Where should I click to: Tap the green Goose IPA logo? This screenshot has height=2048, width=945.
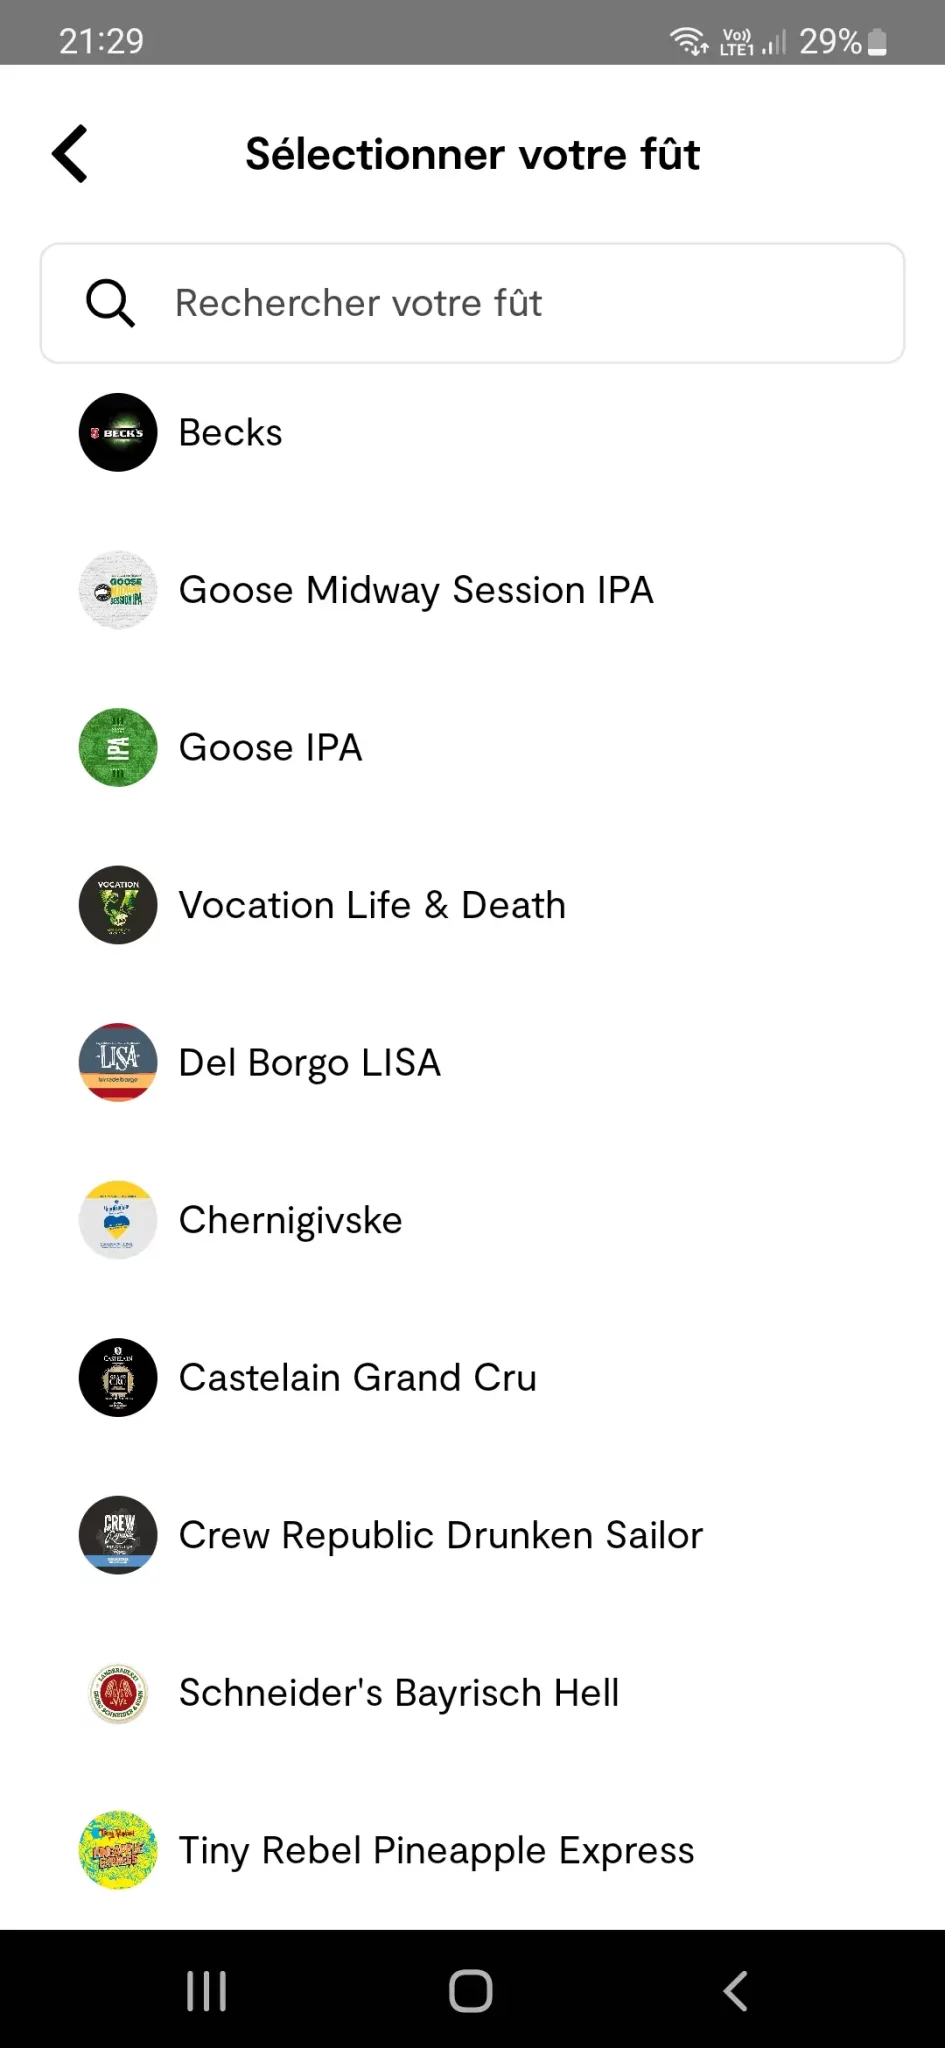[118, 748]
